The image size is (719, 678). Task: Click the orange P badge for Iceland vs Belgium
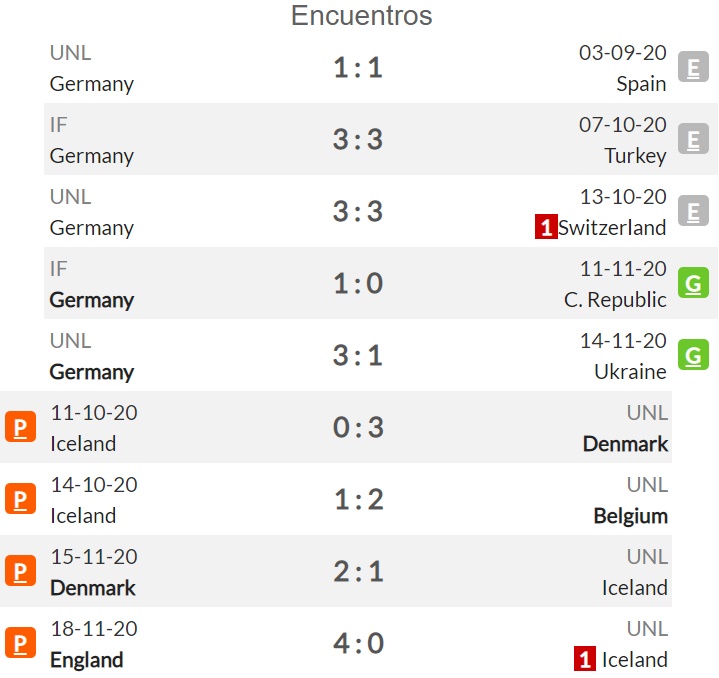point(21,499)
